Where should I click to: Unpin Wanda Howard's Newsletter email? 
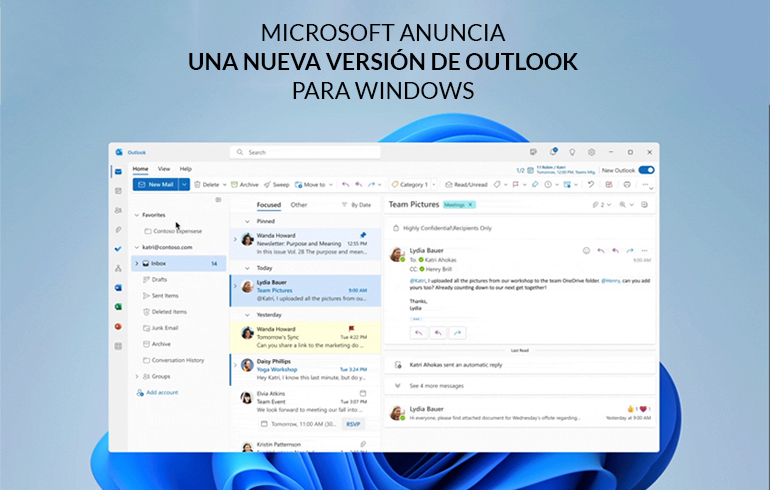click(x=363, y=235)
